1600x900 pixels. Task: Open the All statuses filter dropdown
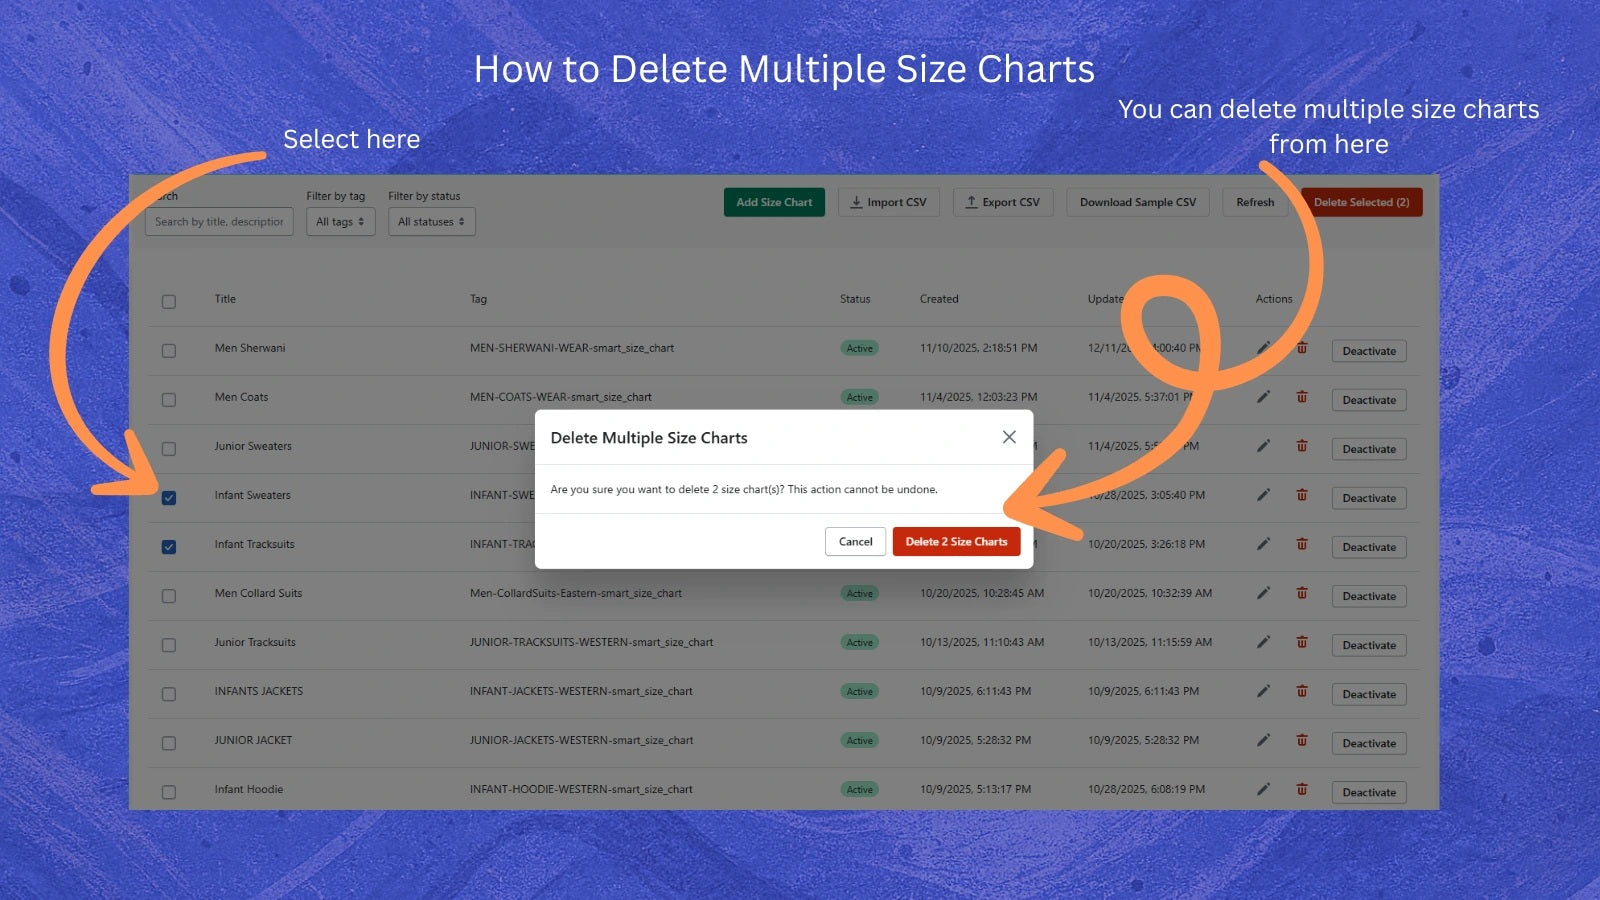click(431, 221)
